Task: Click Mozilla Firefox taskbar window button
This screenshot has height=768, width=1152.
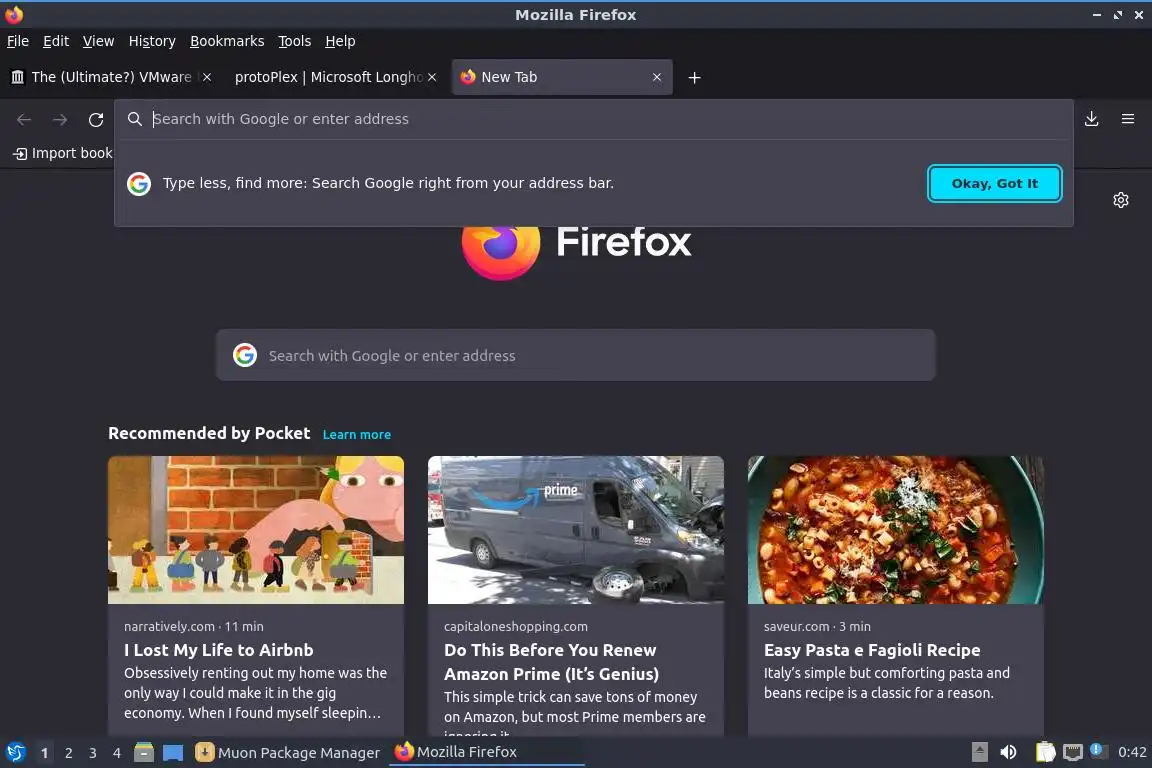Action: click(486, 752)
